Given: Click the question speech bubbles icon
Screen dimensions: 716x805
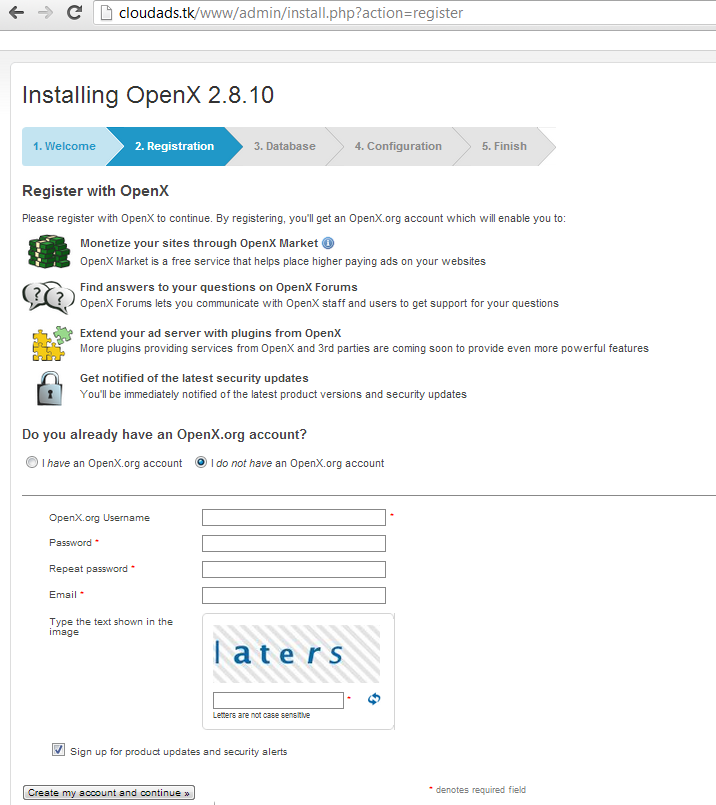Looking at the screenshot, I should (48, 297).
